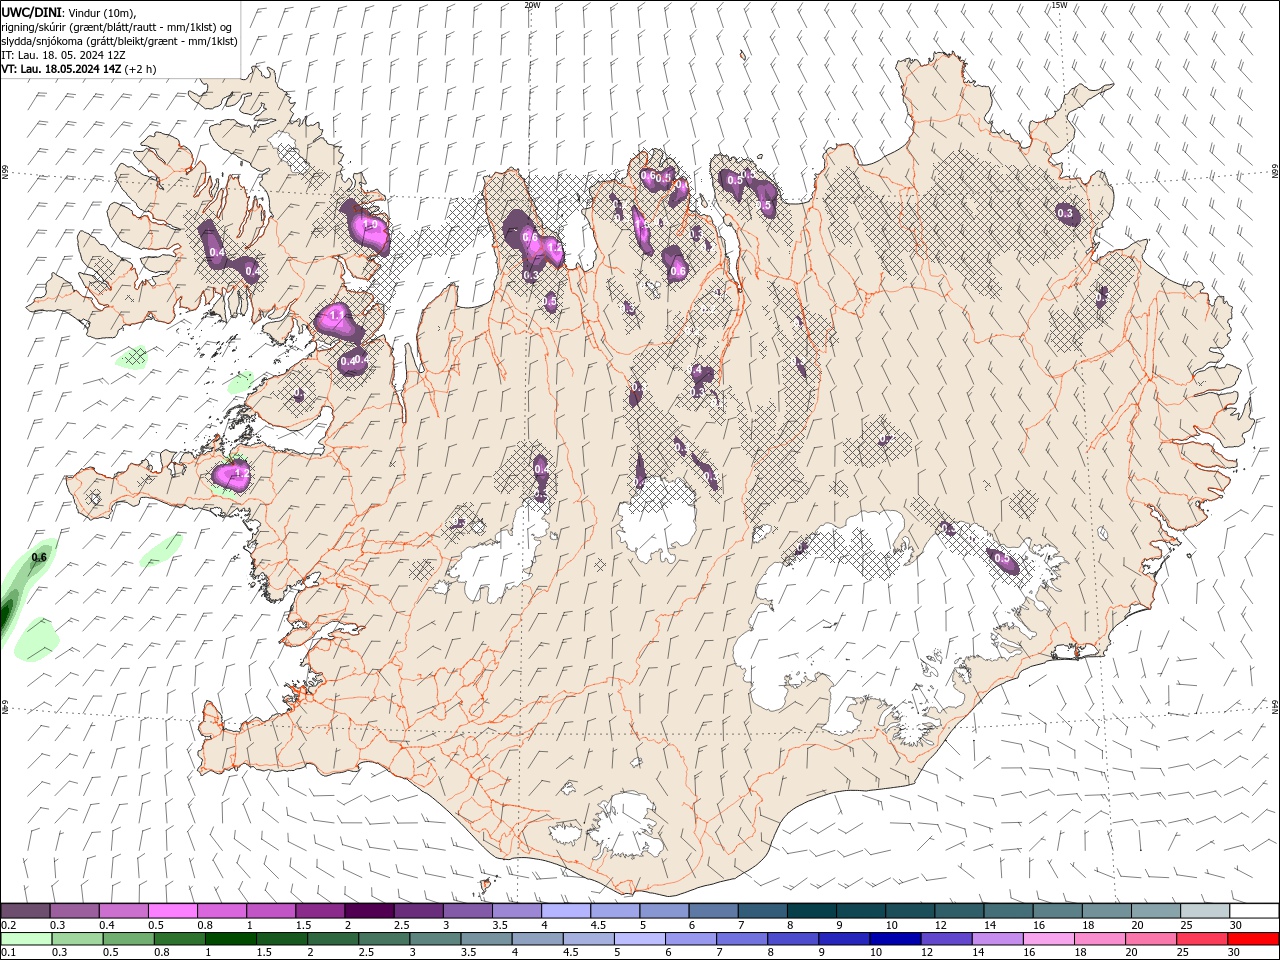The width and height of the screenshot is (1280, 960).
Task: Select the light purple swatch between 14 and 16 on rain scale
Action: (997, 939)
